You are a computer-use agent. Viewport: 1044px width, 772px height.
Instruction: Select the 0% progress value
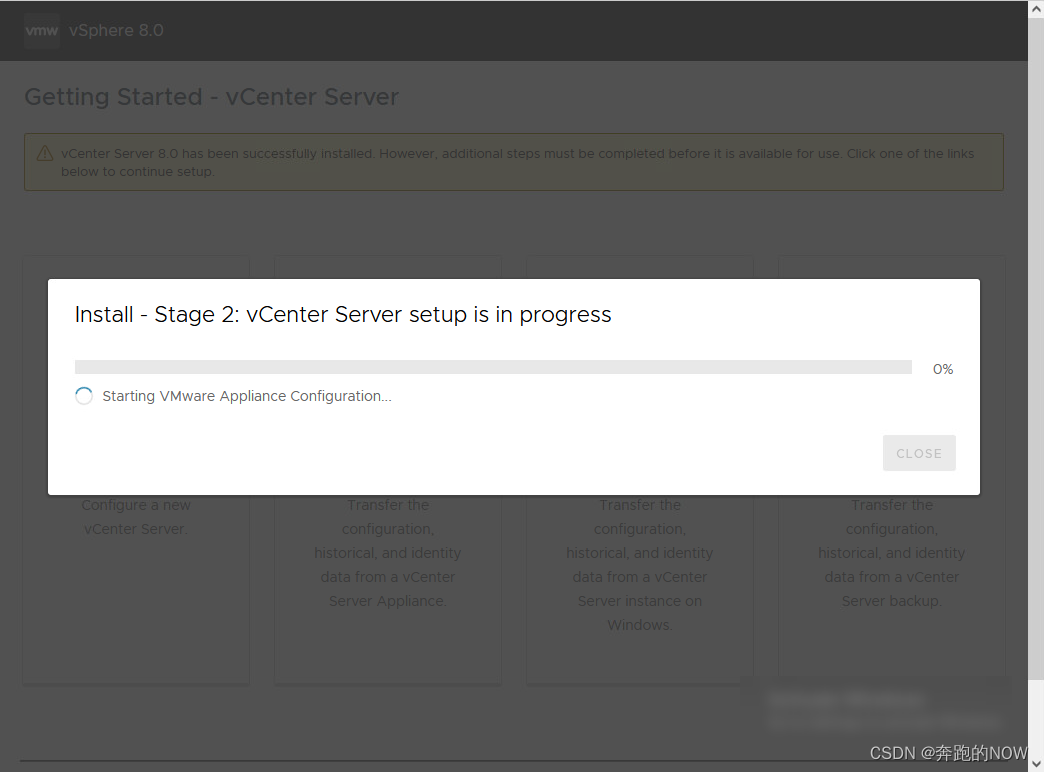coord(943,369)
